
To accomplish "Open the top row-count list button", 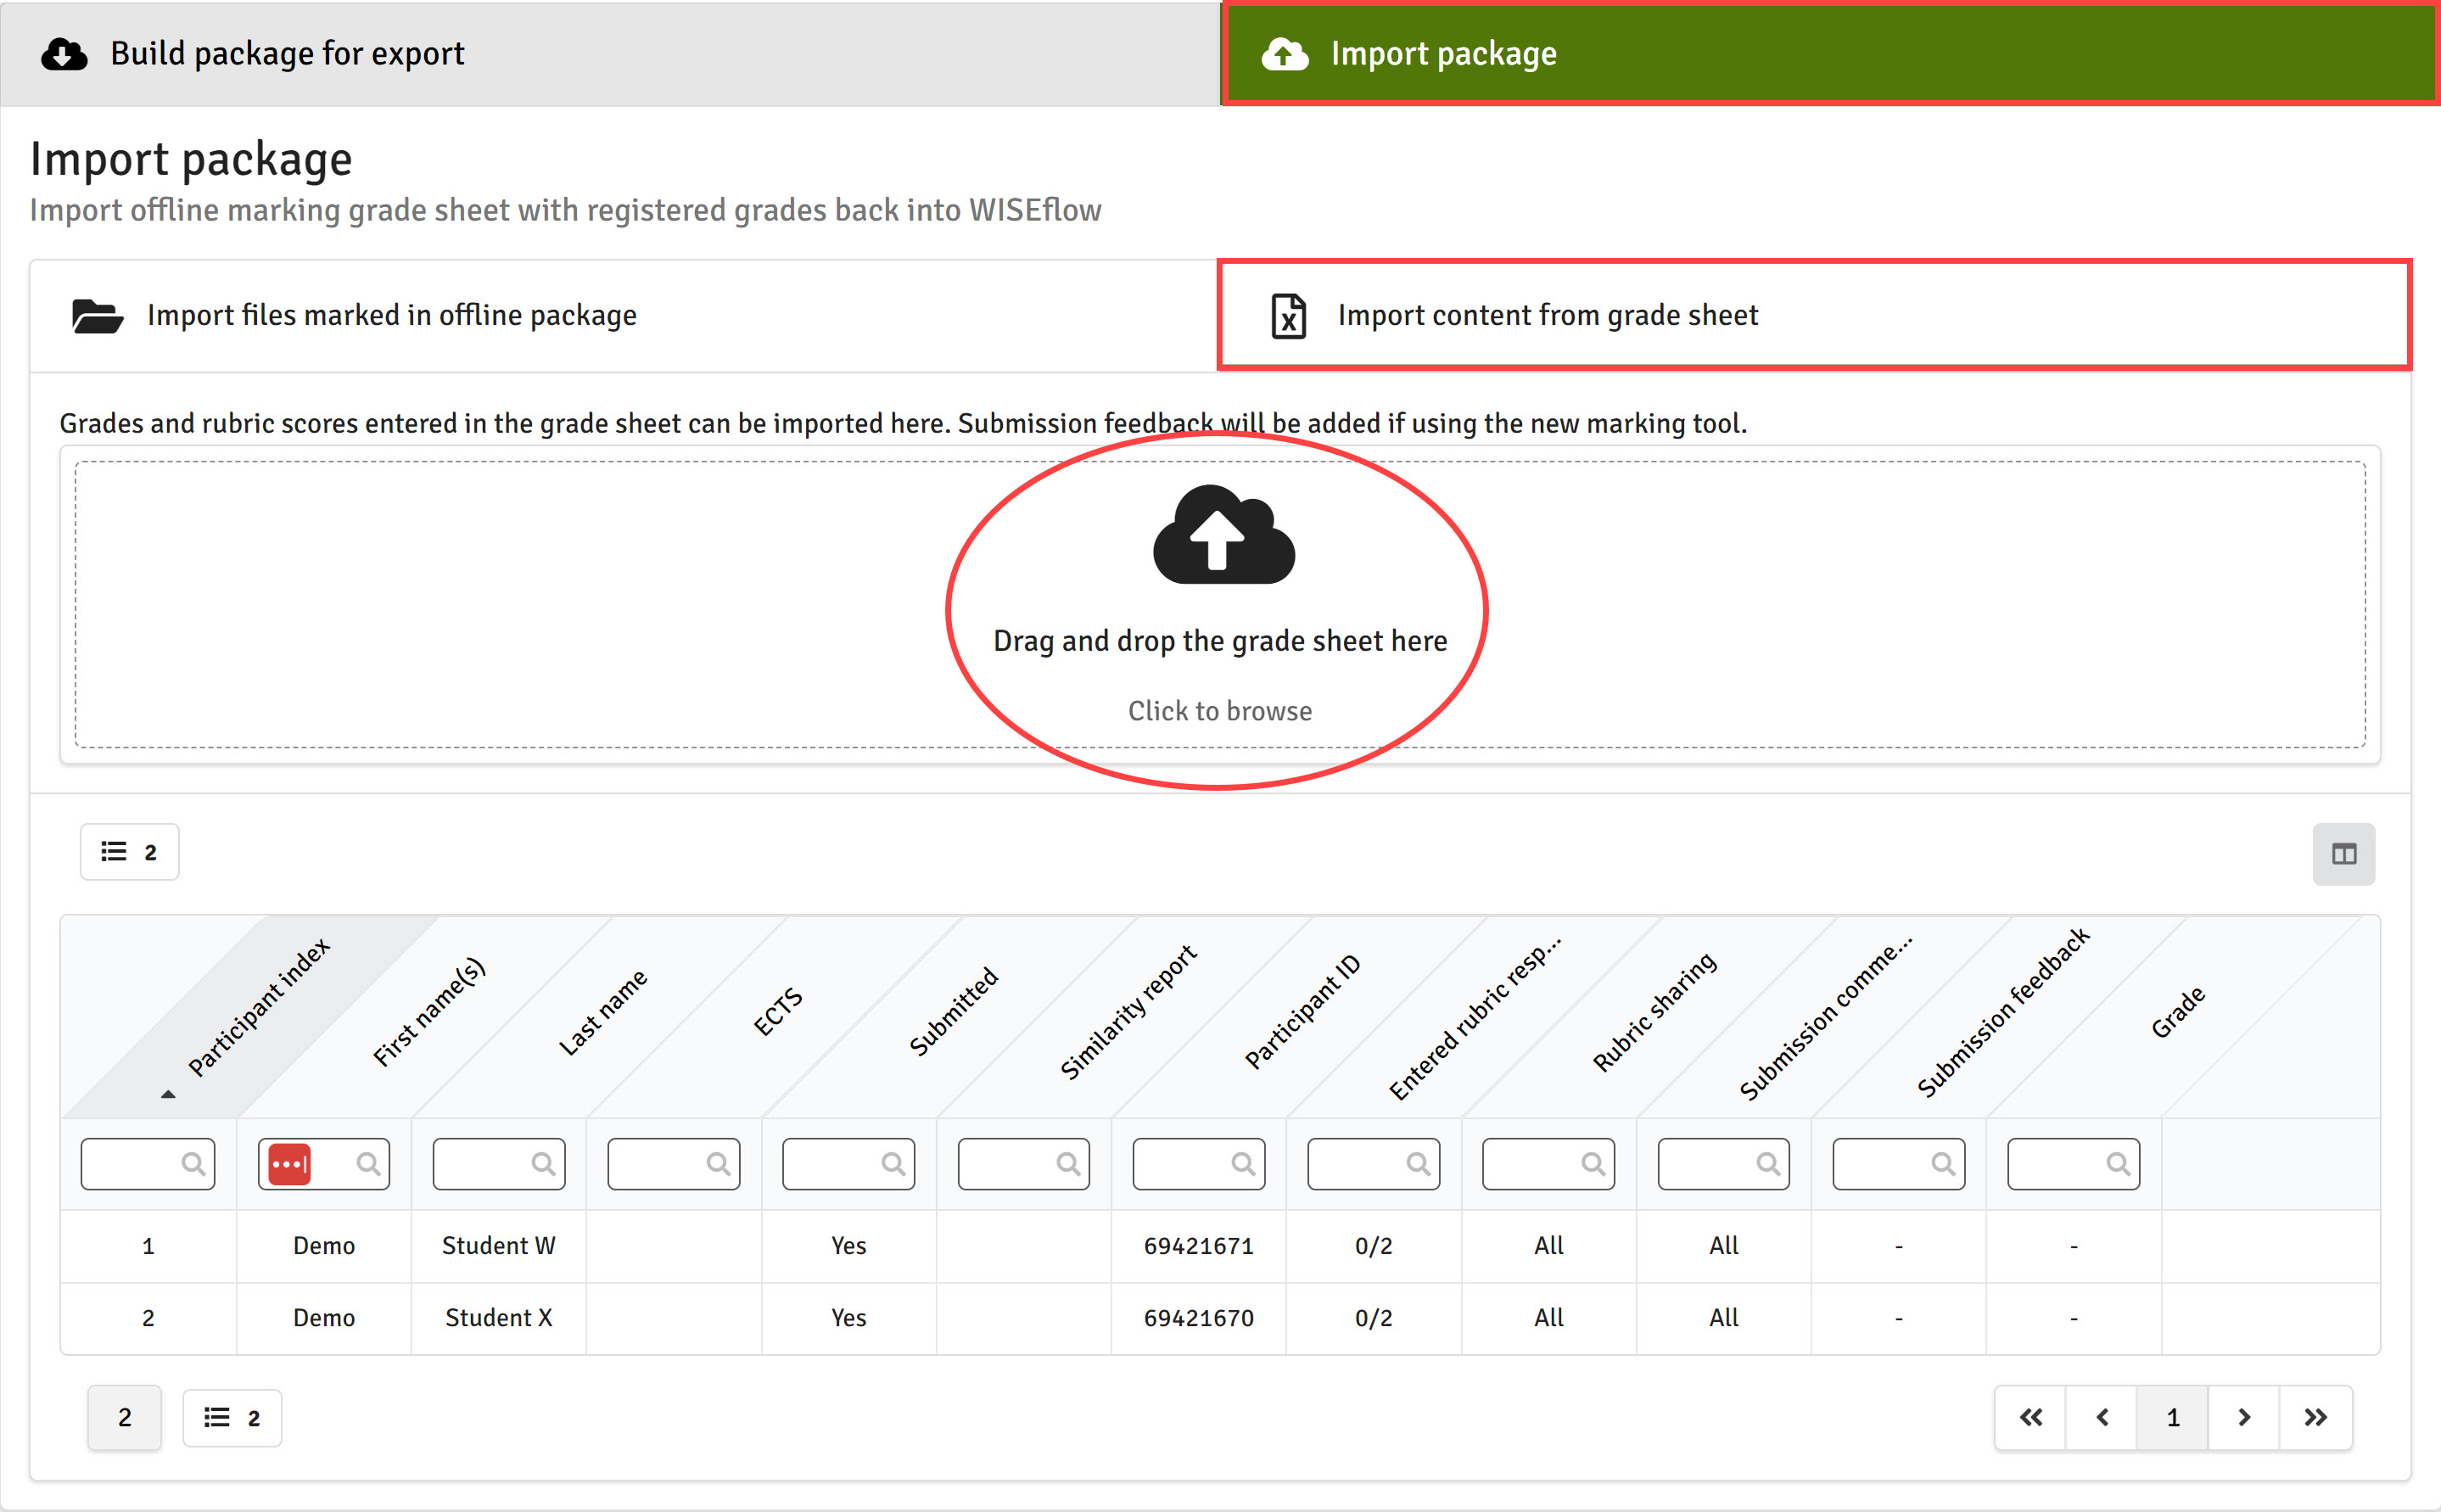I will [129, 852].
